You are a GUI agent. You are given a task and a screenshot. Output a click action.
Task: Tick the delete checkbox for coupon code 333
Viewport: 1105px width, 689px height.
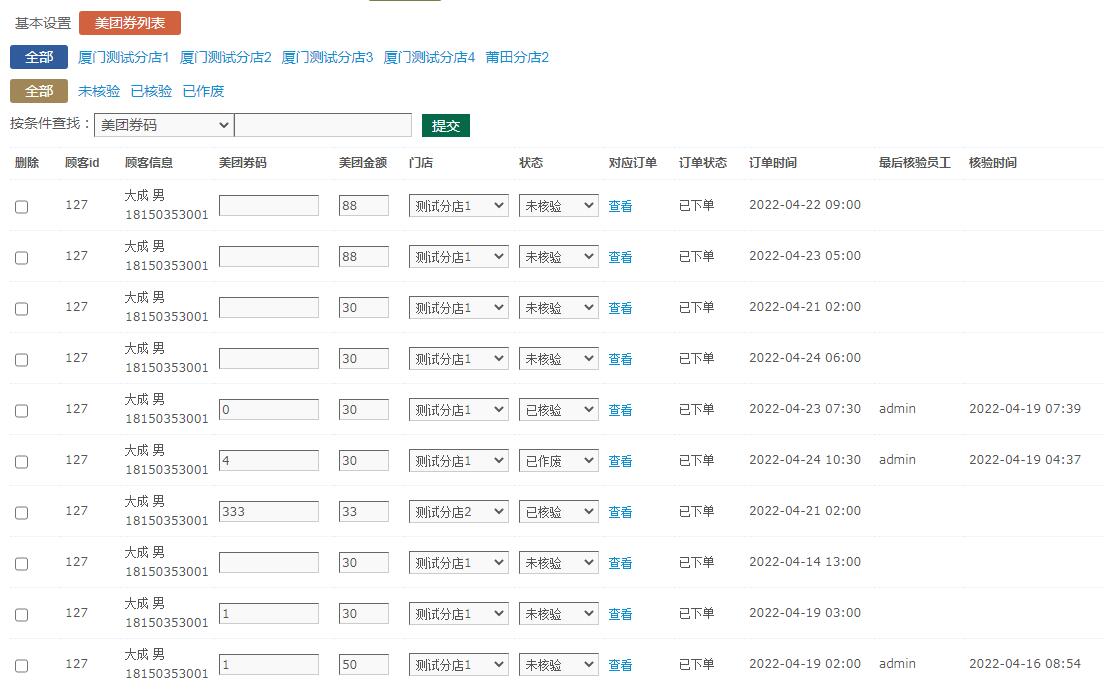coord(22,513)
